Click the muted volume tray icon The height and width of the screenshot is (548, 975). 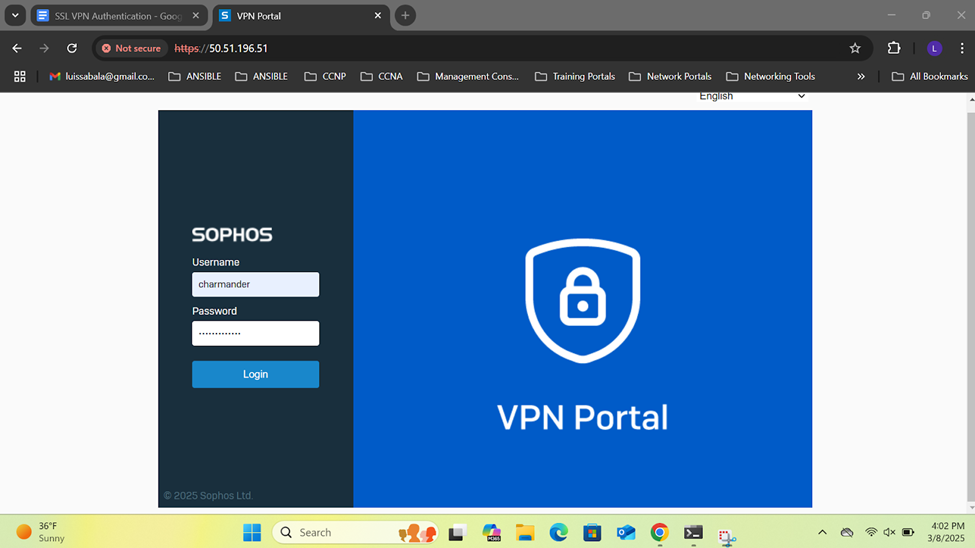(889, 532)
